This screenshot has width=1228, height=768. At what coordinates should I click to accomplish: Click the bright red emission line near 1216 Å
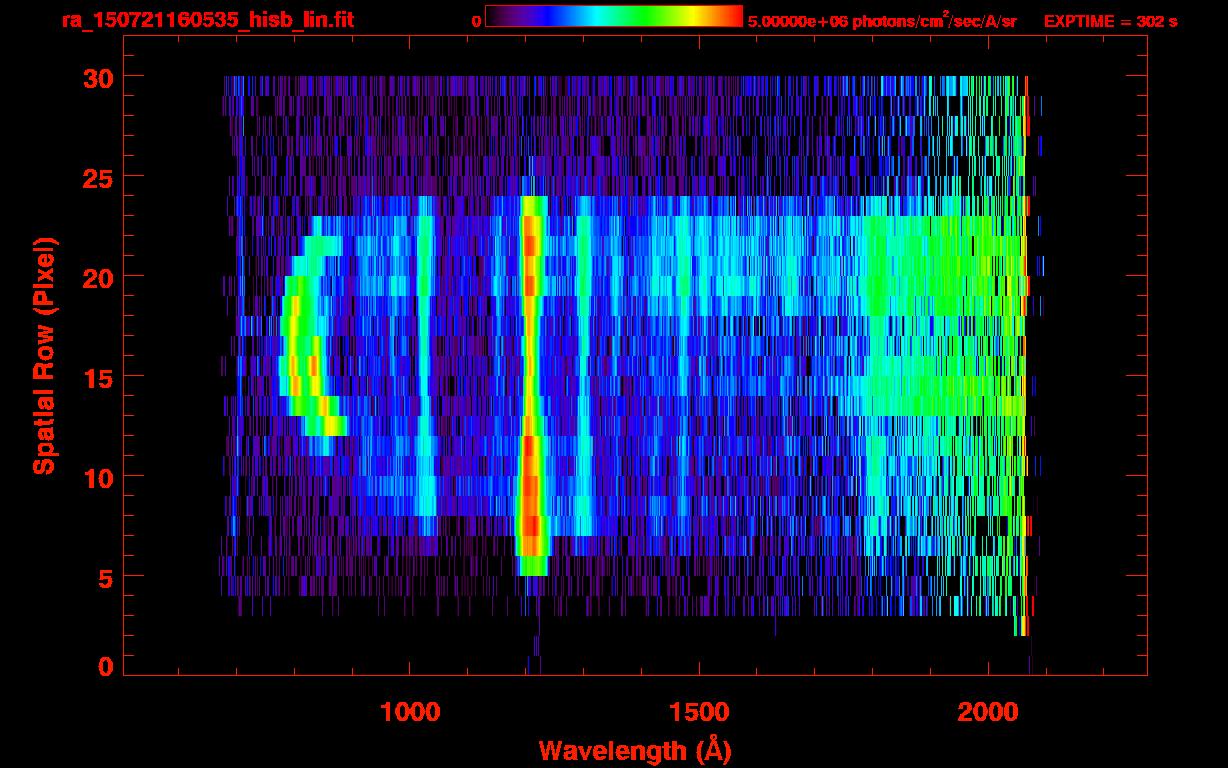point(531,385)
